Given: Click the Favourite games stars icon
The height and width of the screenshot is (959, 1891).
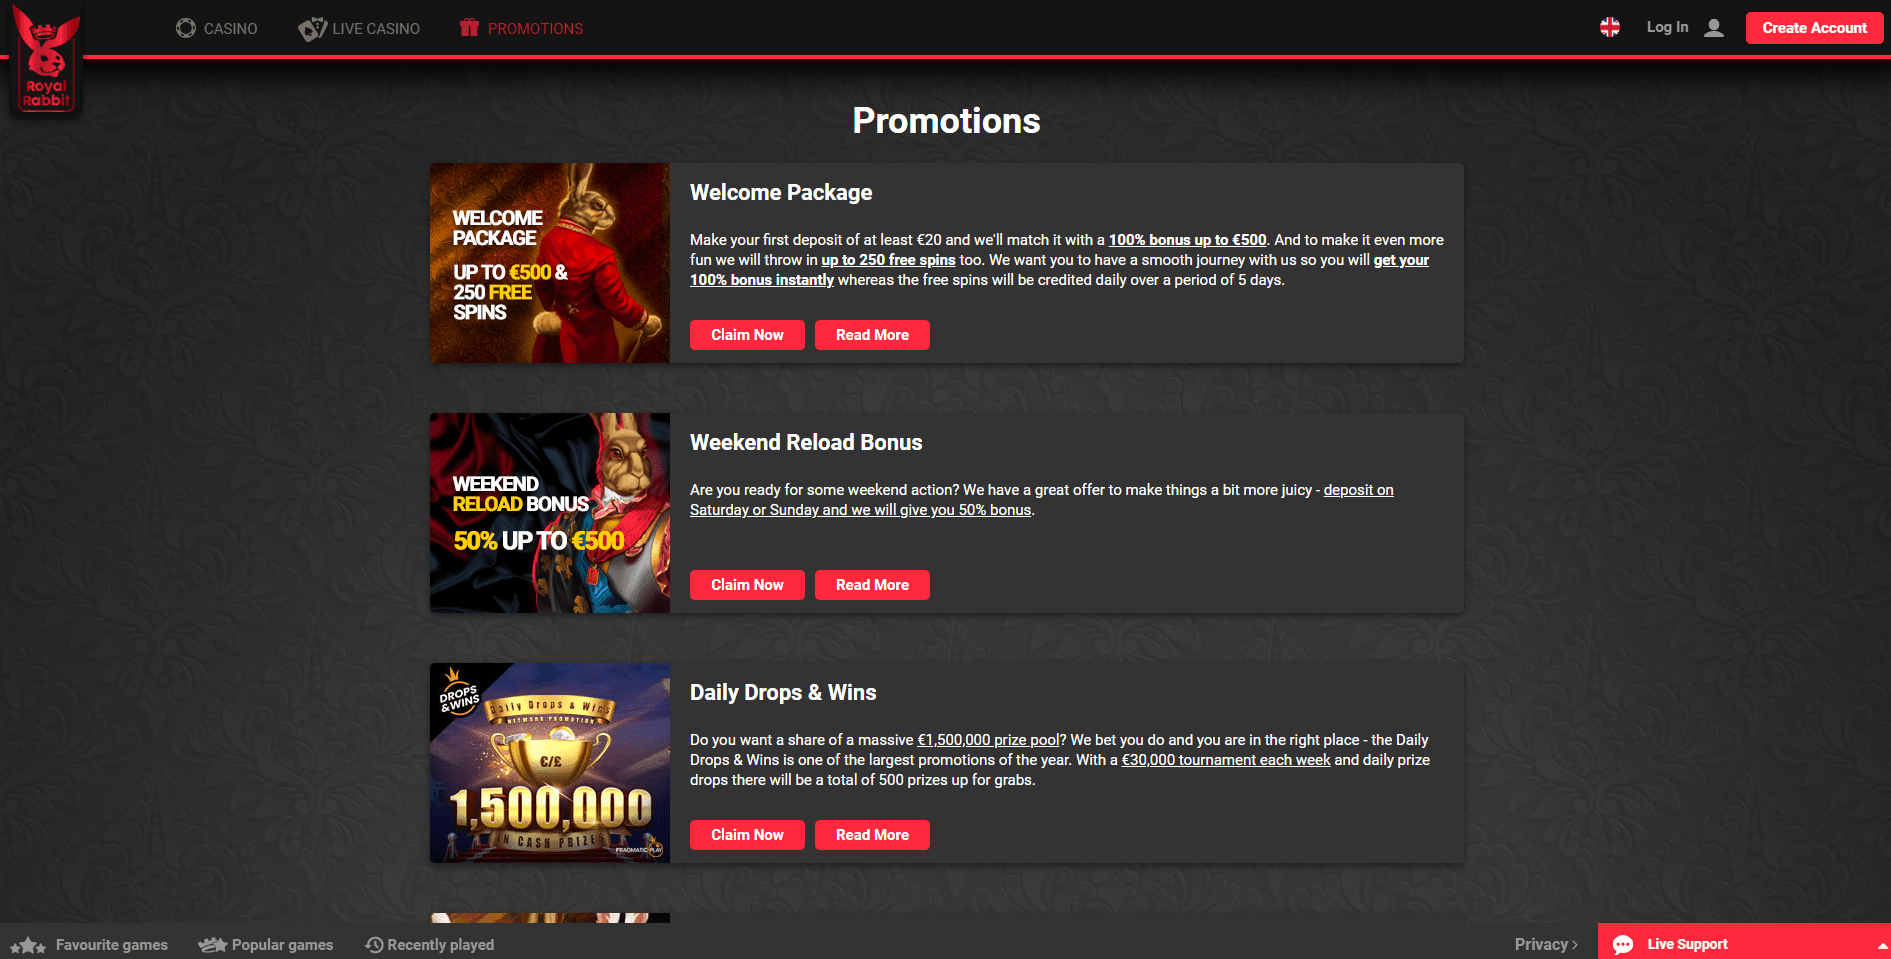Looking at the screenshot, I should (x=28, y=945).
